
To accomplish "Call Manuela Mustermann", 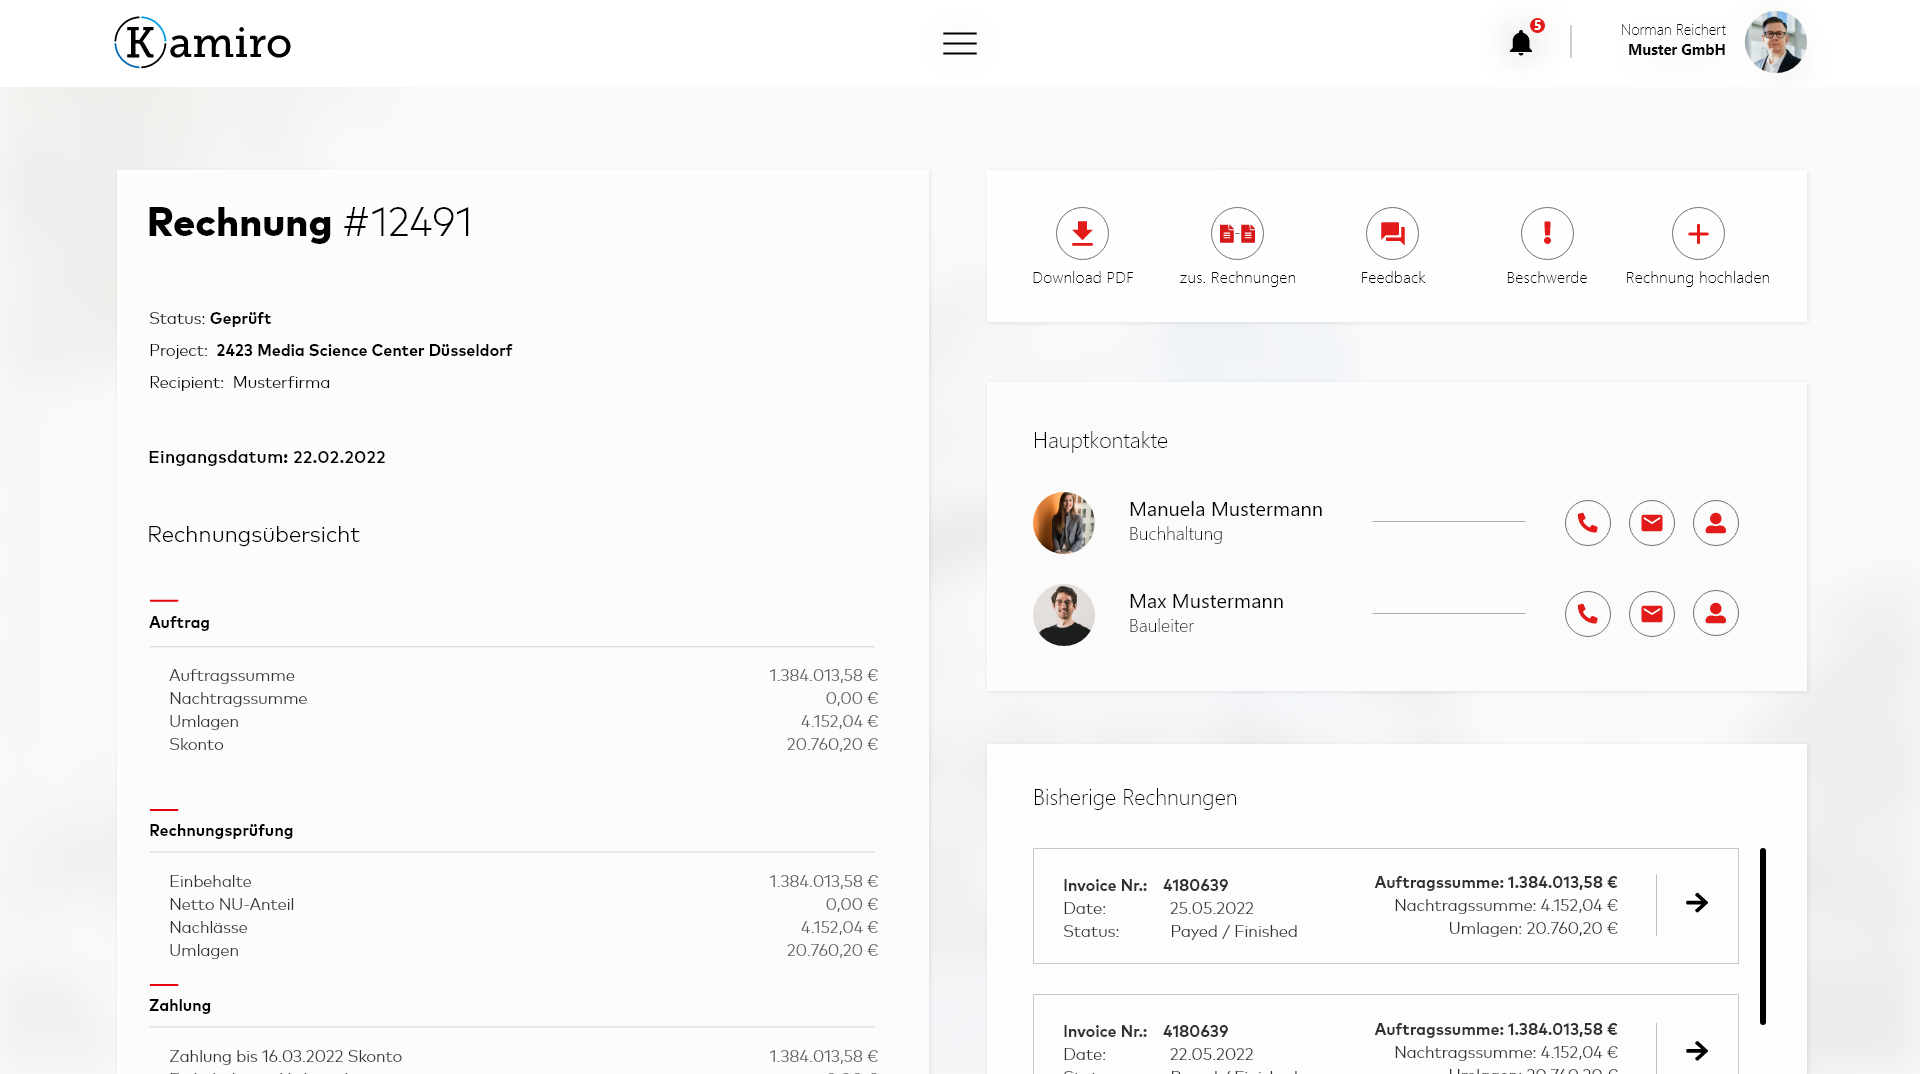I will (1588, 522).
